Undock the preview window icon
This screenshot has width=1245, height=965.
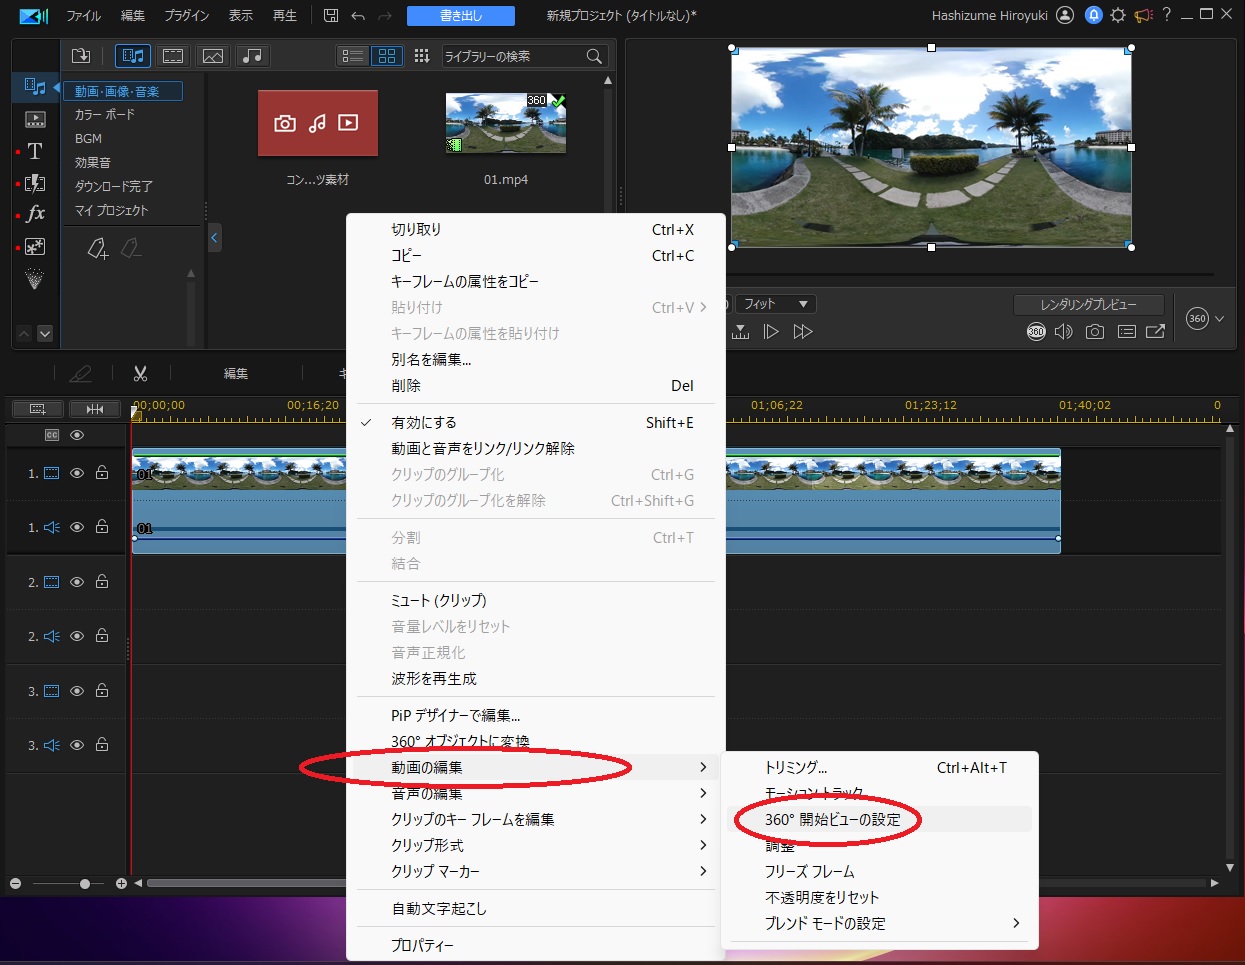click(x=1155, y=331)
